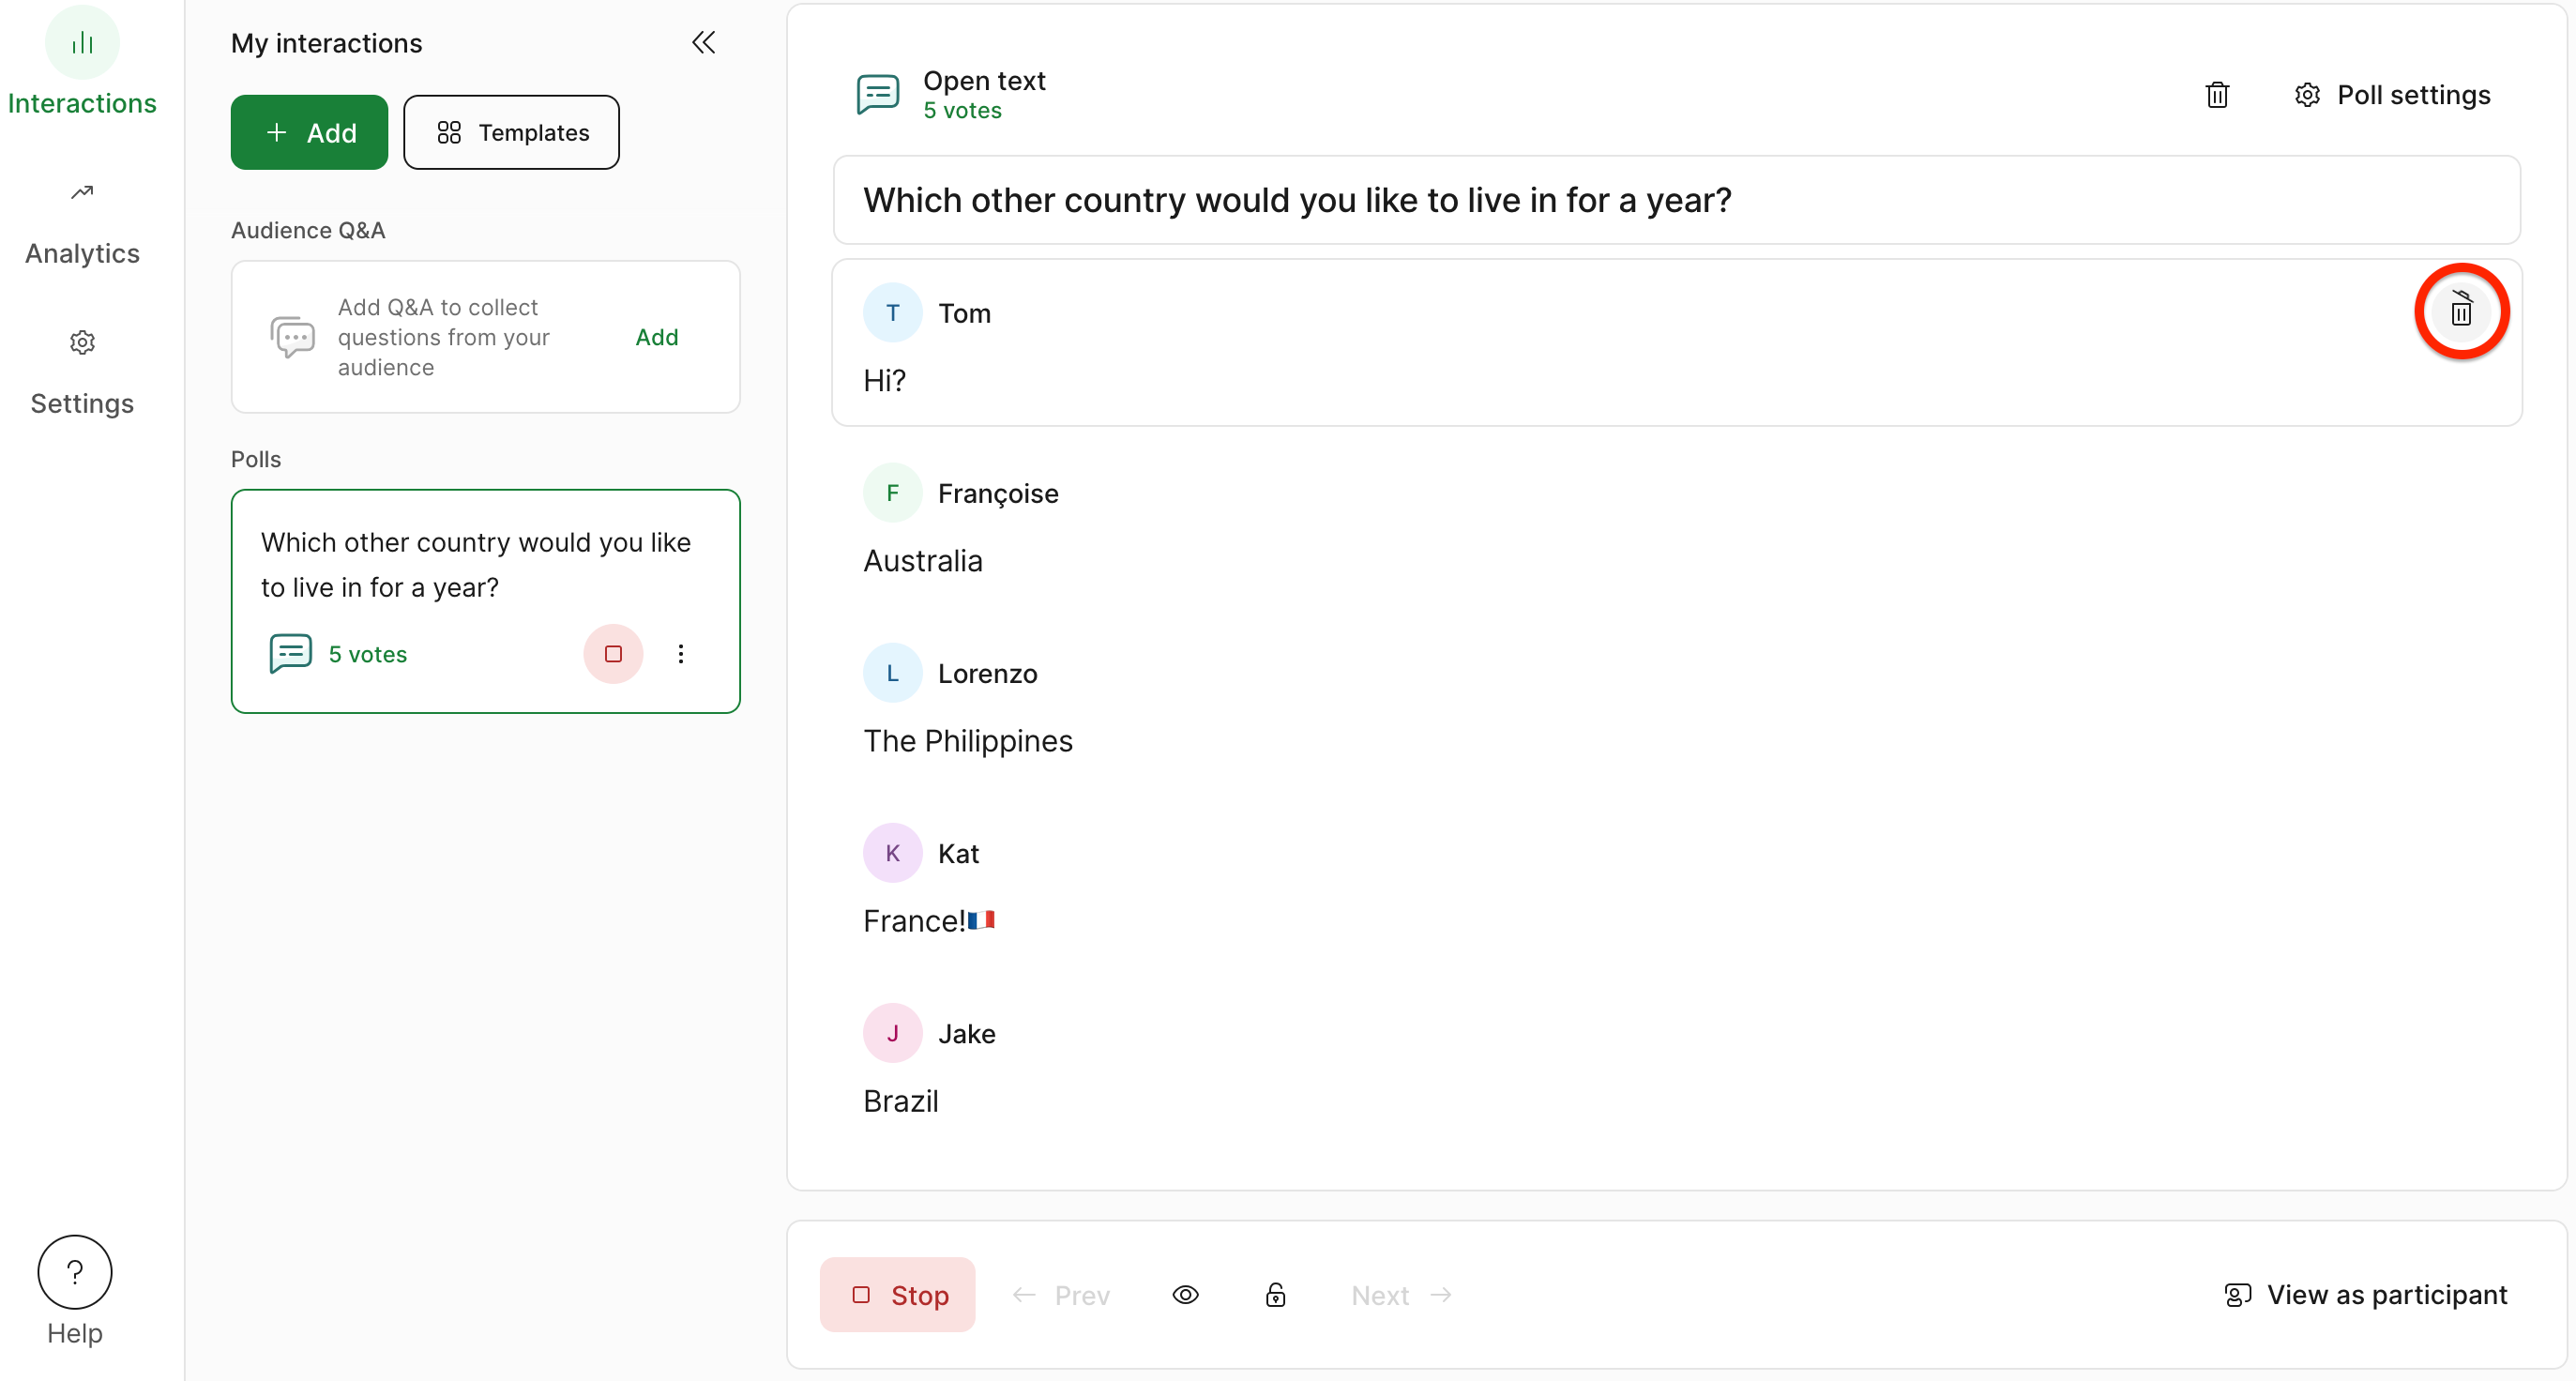
Task: Toggle results visibility eye icon
Action: tap(1185, 1295)
